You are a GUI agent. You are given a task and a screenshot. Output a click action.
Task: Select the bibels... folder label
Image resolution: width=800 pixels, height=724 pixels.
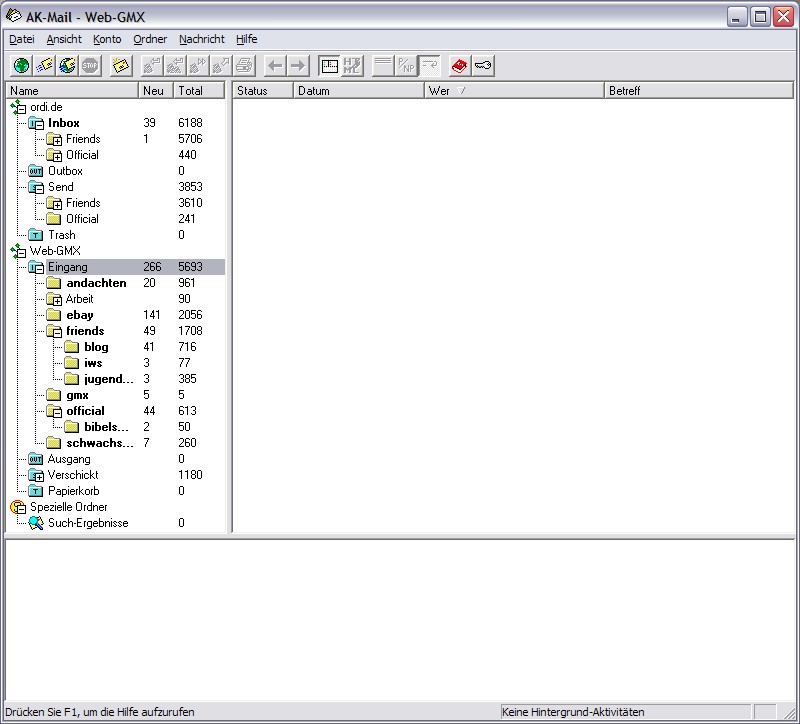pos(106,427)
